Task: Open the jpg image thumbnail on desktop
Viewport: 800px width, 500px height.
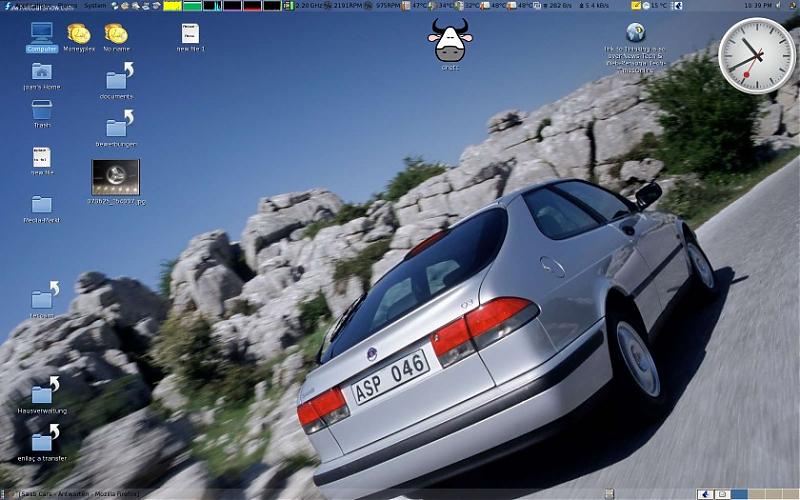Action: point(116,177)
